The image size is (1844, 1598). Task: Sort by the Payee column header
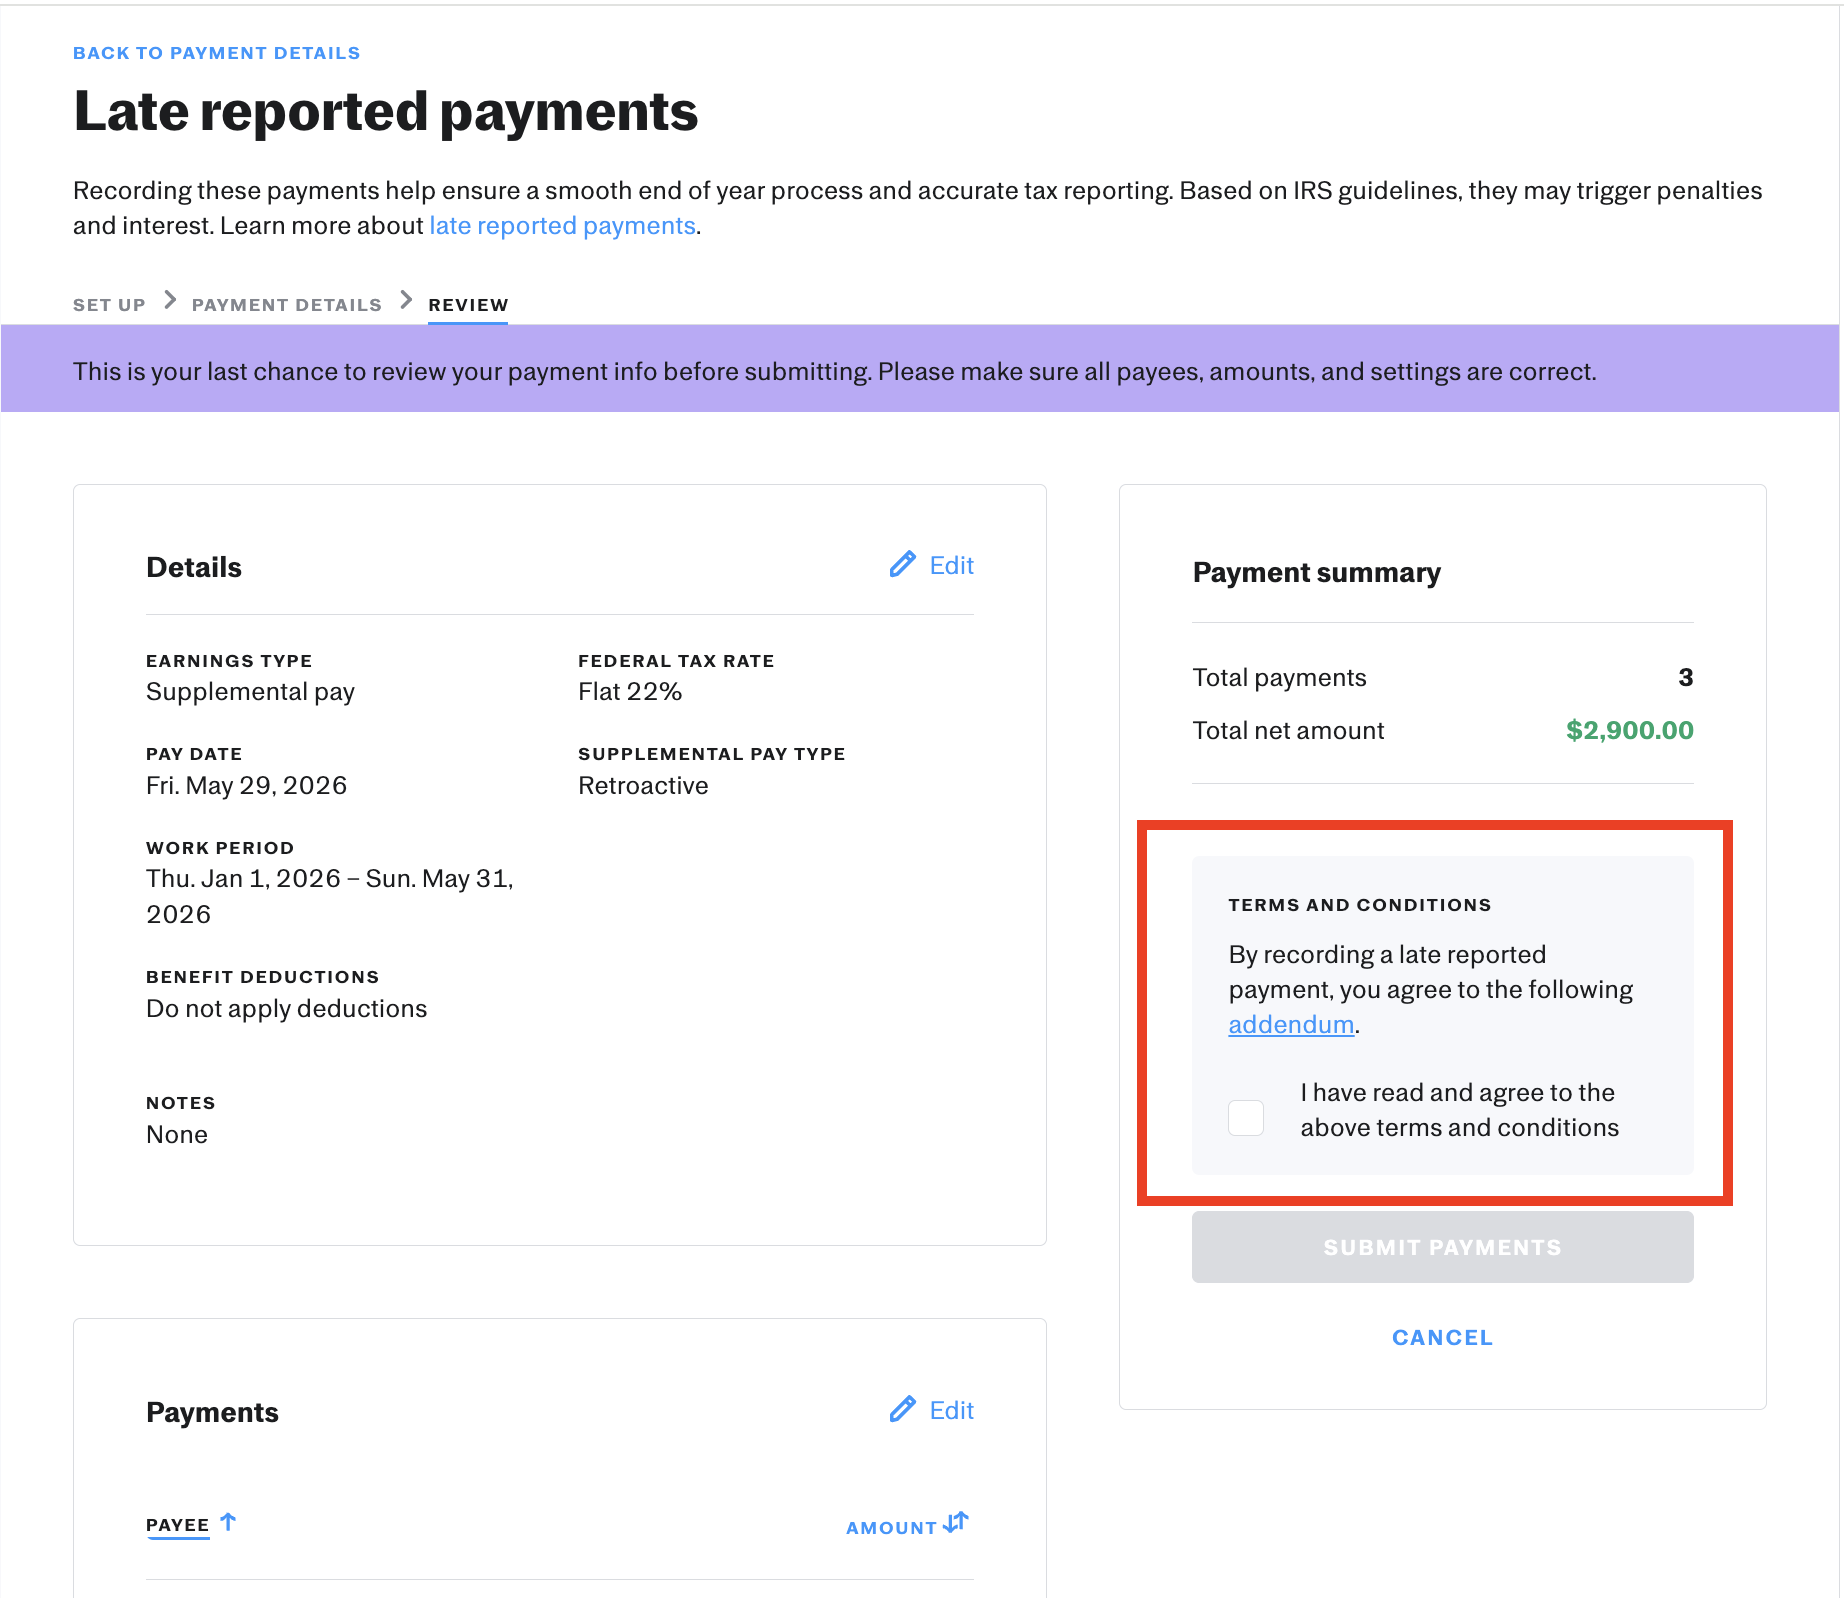click(x=177, y=1525)
